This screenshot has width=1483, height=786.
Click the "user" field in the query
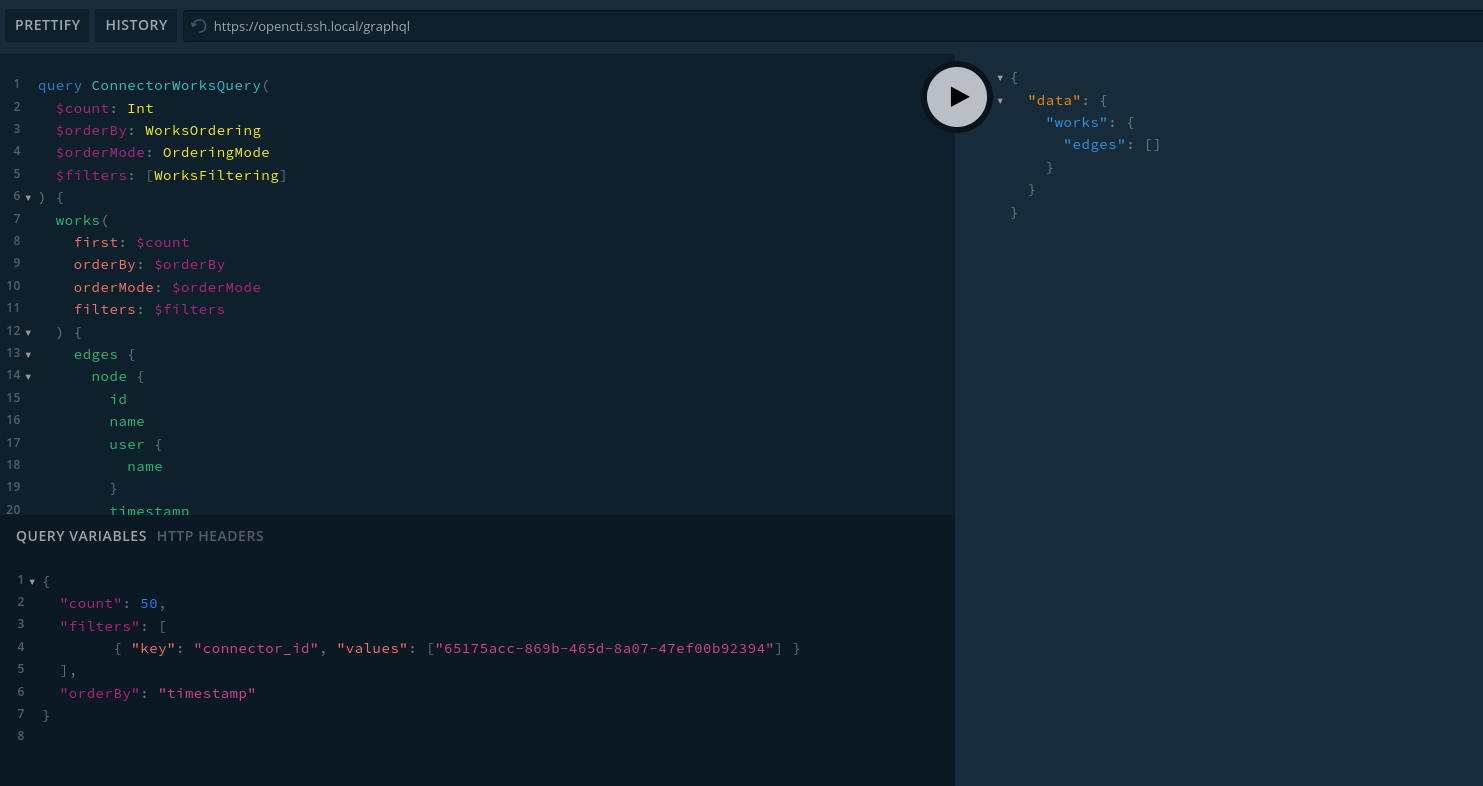click(127, 444)
